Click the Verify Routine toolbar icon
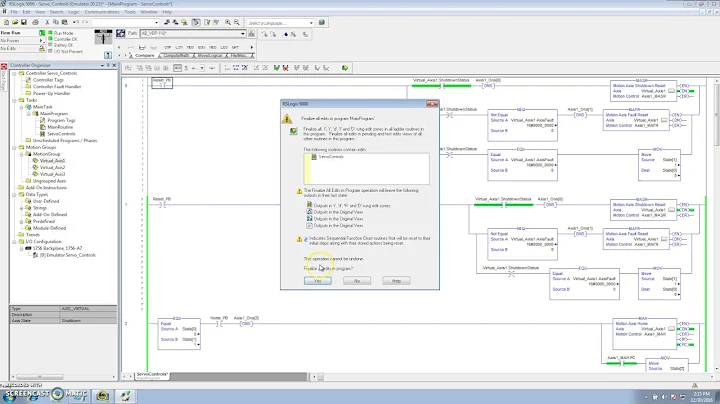720x404 pixels. coord(207,22)
